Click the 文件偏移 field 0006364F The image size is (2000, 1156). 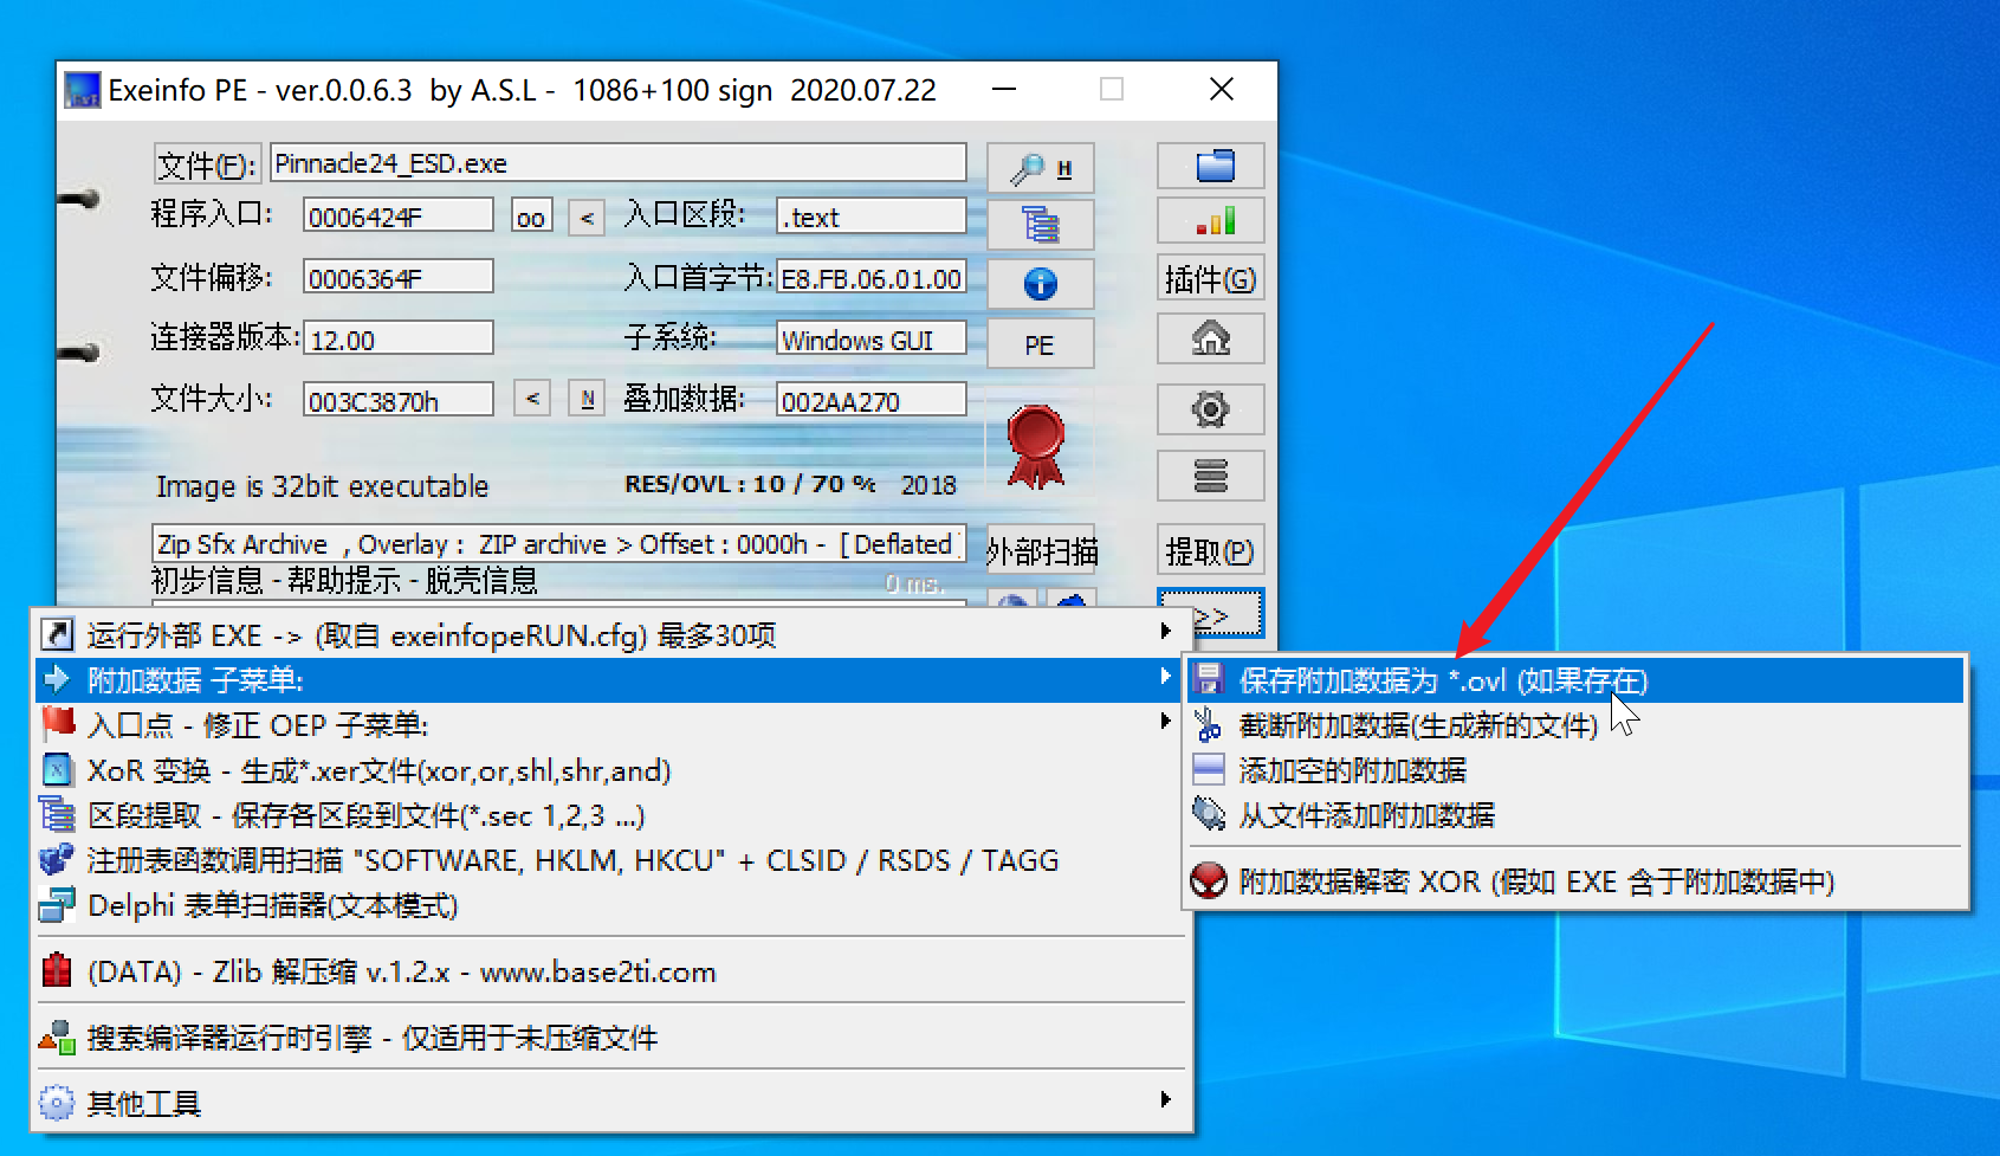point(398,277)
